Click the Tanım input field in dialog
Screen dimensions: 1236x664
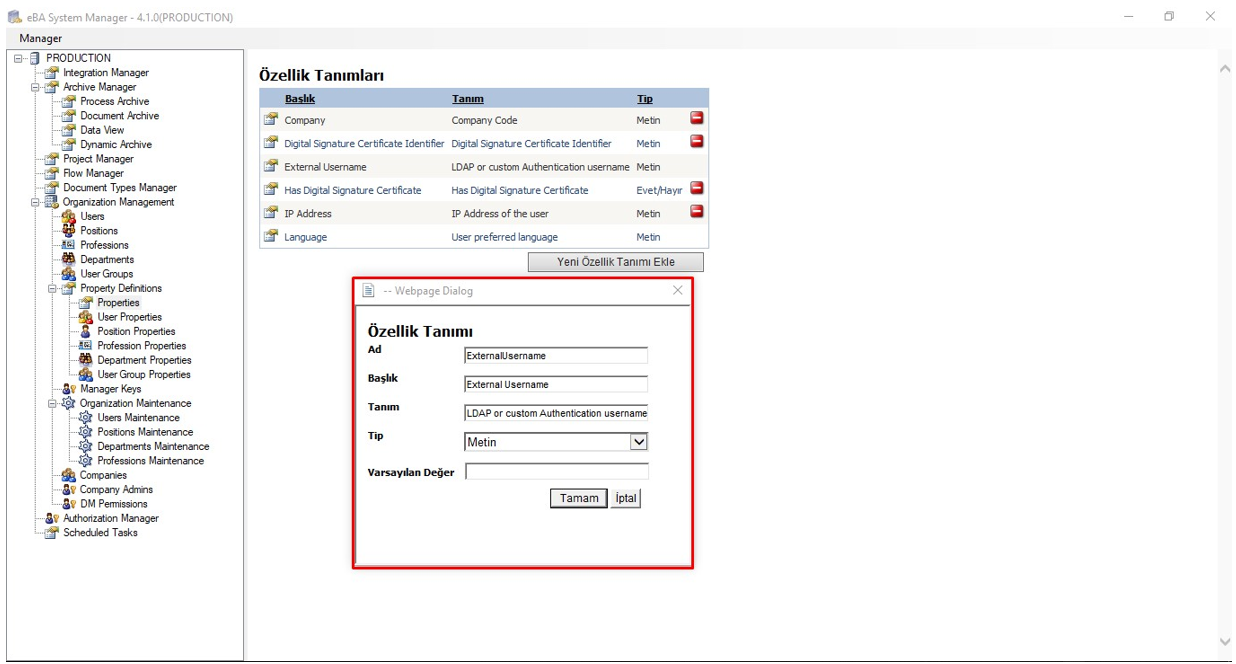[x=556, y=413]
